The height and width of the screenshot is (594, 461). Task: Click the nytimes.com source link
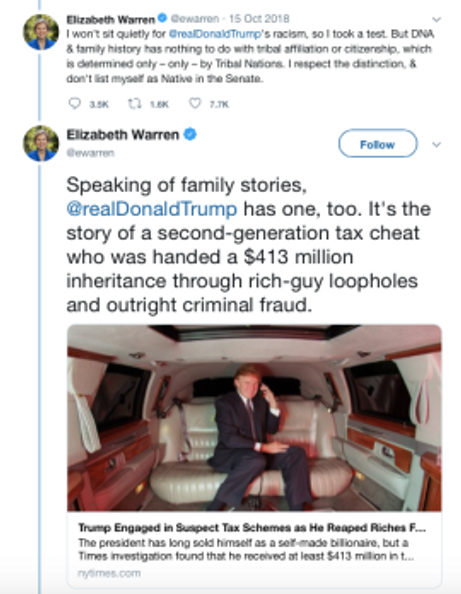109,573
